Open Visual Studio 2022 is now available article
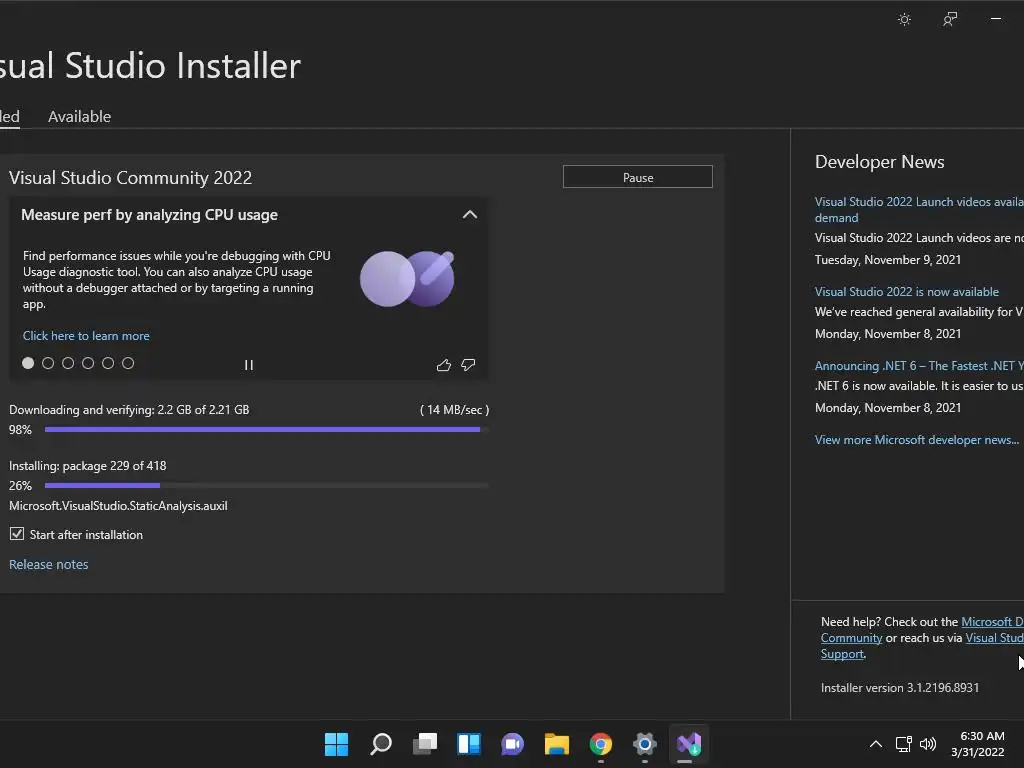Screen dimensions: 1024x768 click(906, 292)
